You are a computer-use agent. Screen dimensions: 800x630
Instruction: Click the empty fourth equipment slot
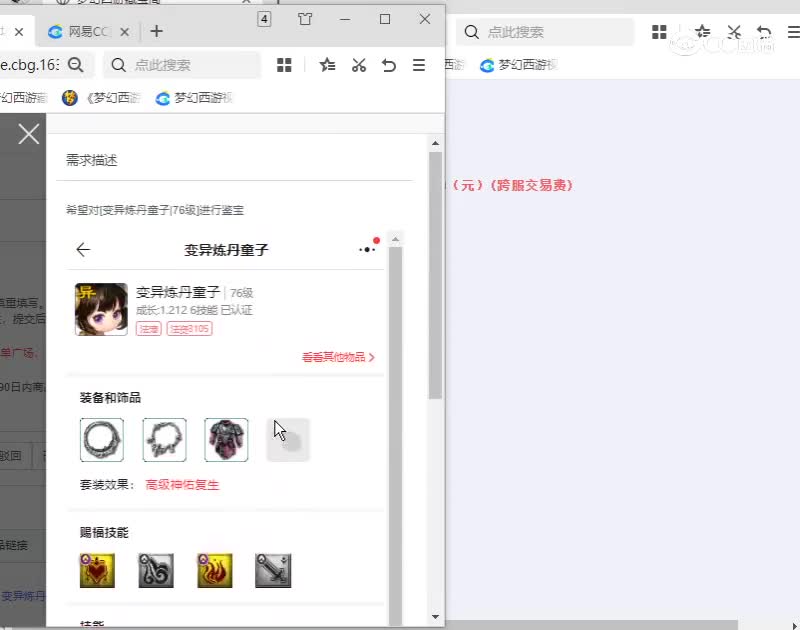point(288,440)
